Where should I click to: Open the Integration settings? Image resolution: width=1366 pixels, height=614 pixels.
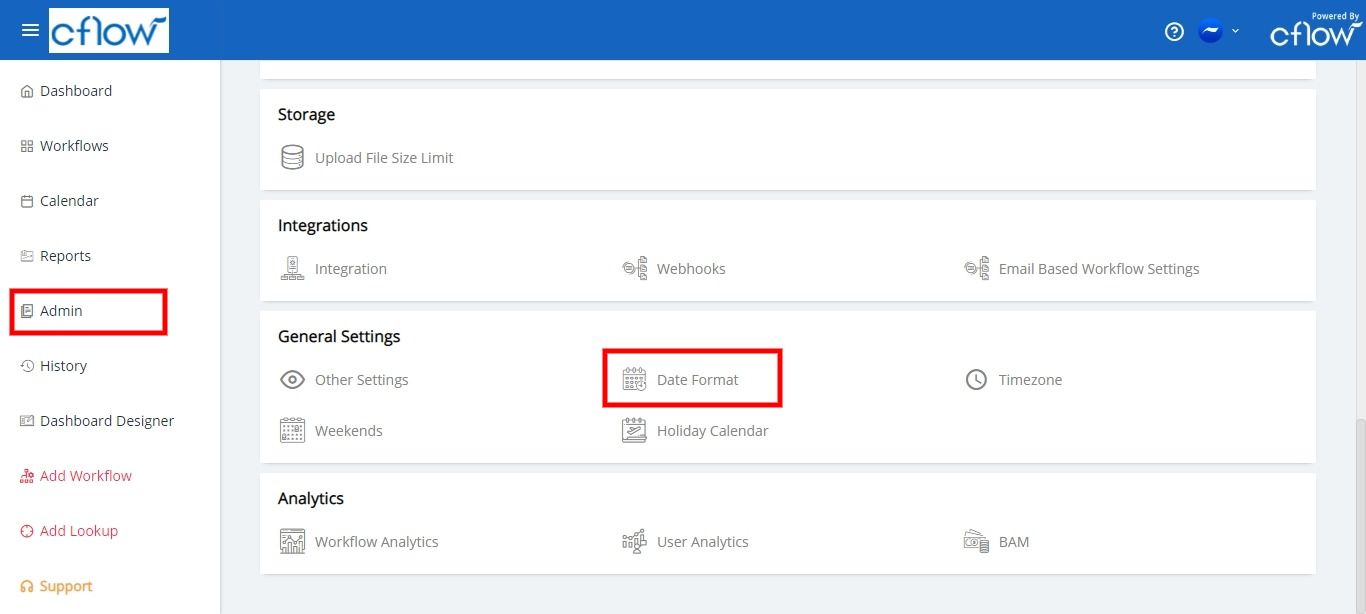350,268
